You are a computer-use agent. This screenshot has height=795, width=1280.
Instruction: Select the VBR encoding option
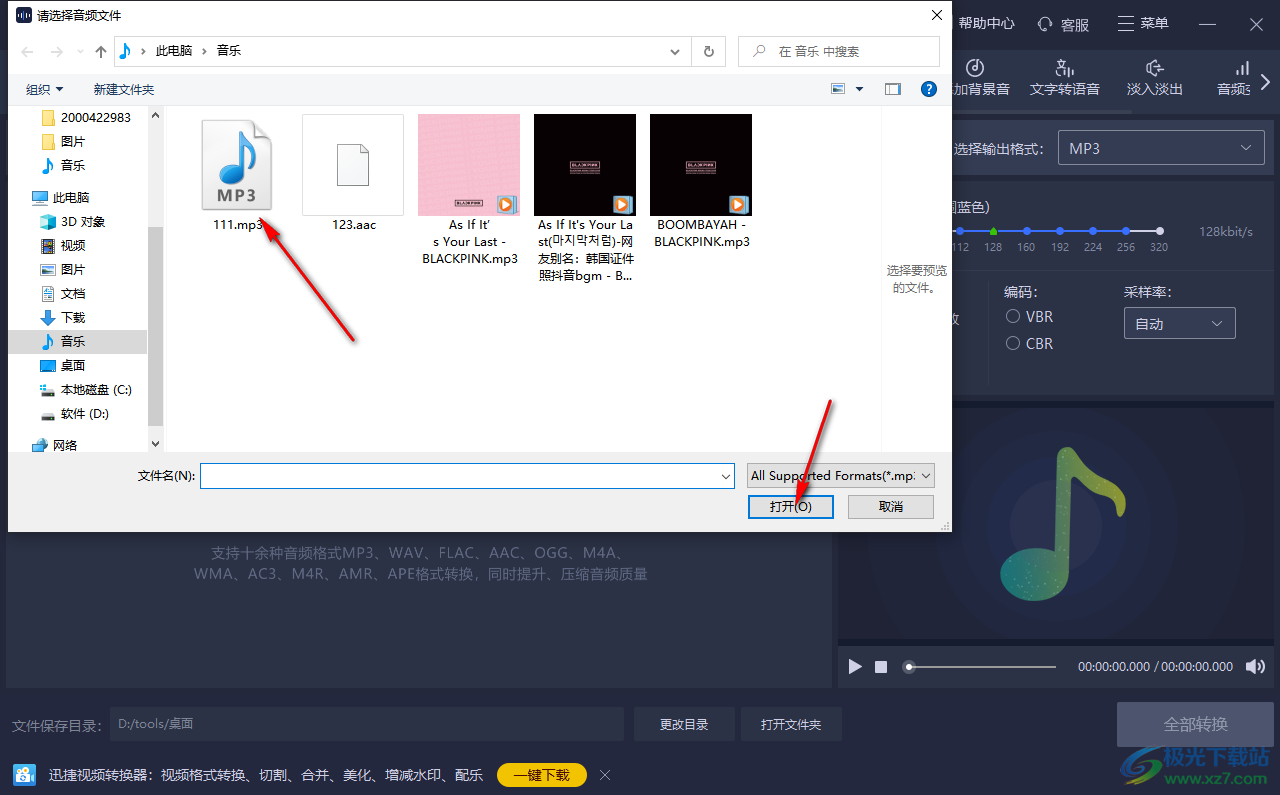tap(1029, 316)
